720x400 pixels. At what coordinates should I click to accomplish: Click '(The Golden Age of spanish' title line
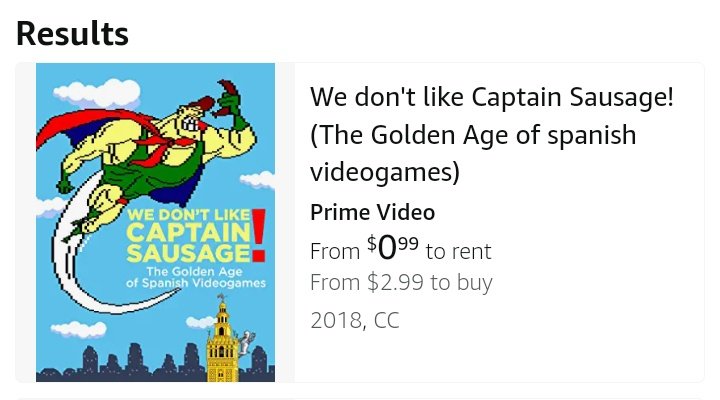pyautogui.click(x=473, y=135)
